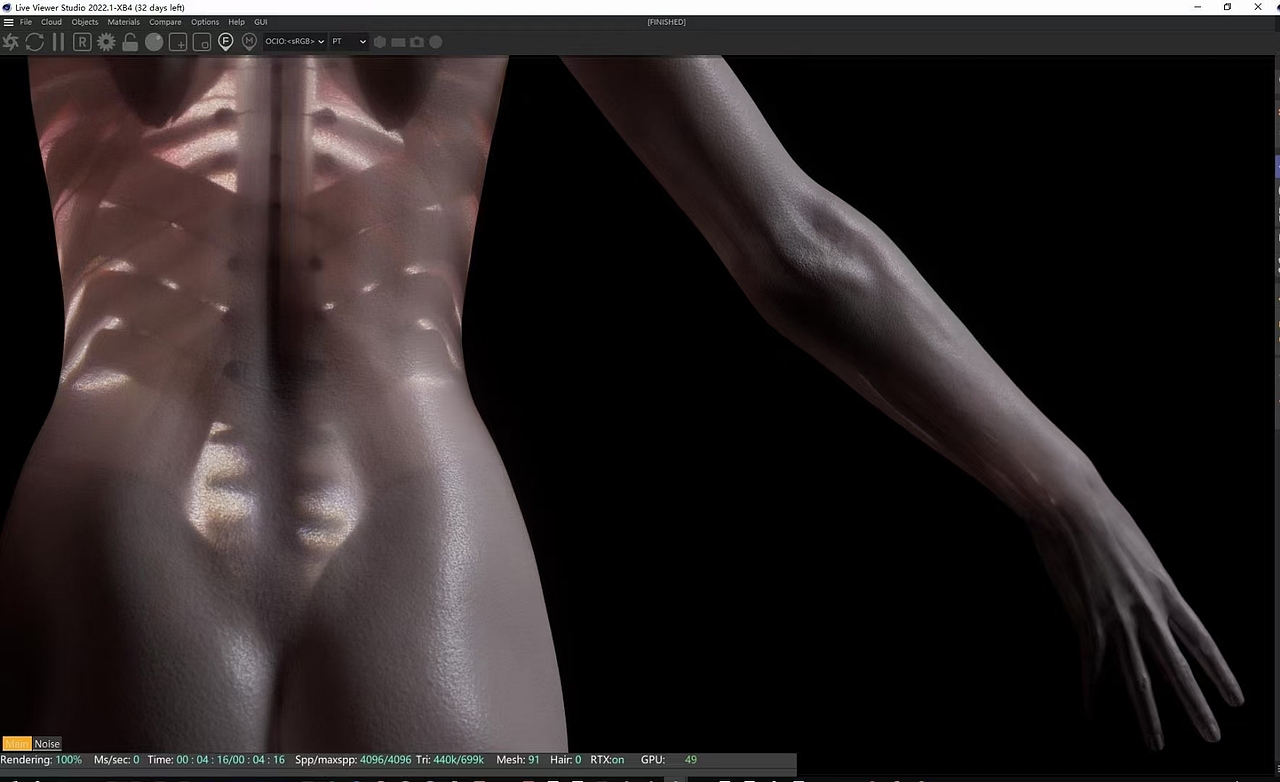Click the camera toolbar icon
Screen dimensions: 1280x782
417,42
